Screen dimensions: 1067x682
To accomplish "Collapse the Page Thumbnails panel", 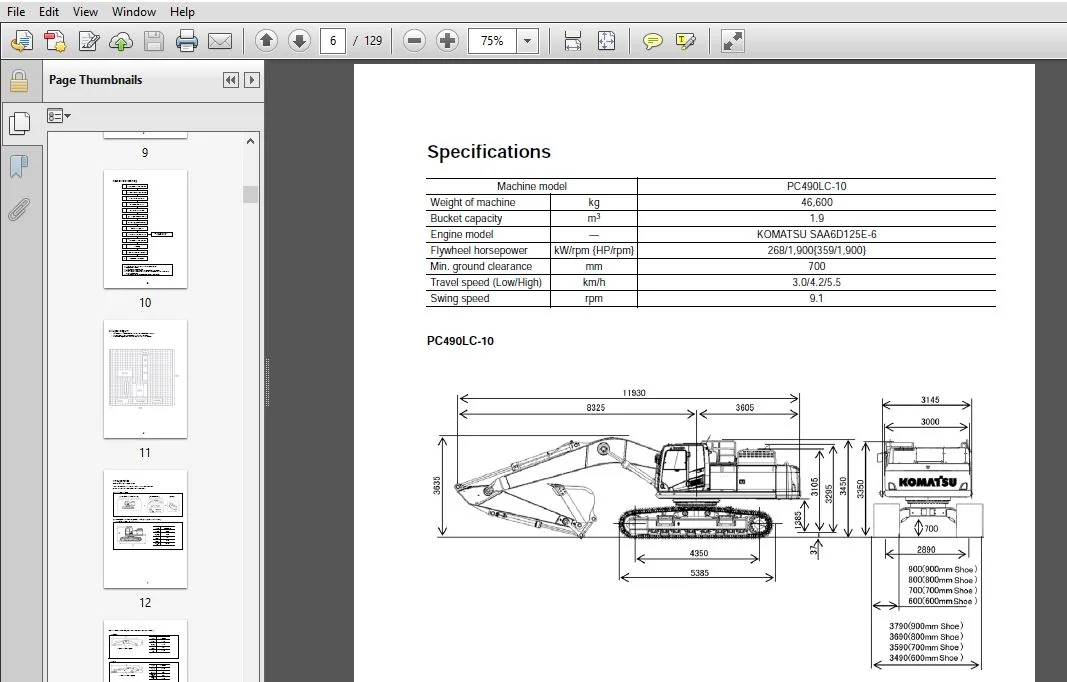I will point(231,80).
